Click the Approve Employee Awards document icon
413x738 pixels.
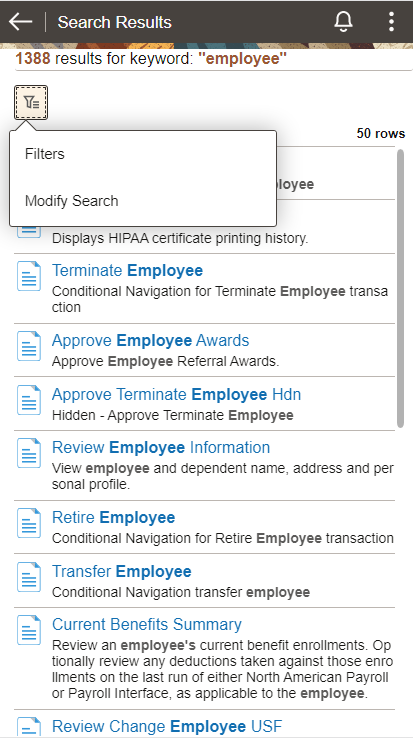[x=29, y=346]
